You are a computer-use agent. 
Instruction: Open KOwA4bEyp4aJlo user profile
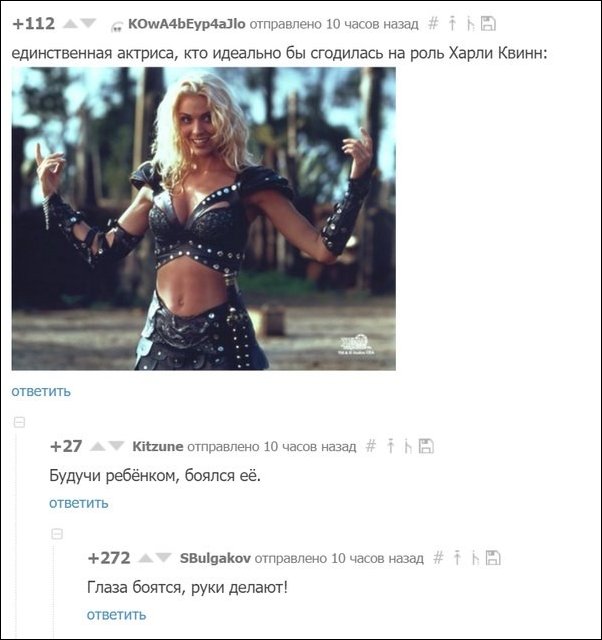click(x=187, y=24)
